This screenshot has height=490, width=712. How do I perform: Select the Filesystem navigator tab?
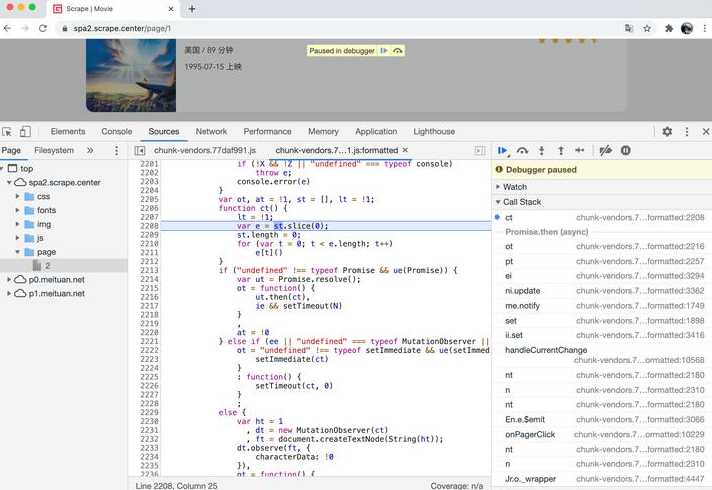(54, 150)
